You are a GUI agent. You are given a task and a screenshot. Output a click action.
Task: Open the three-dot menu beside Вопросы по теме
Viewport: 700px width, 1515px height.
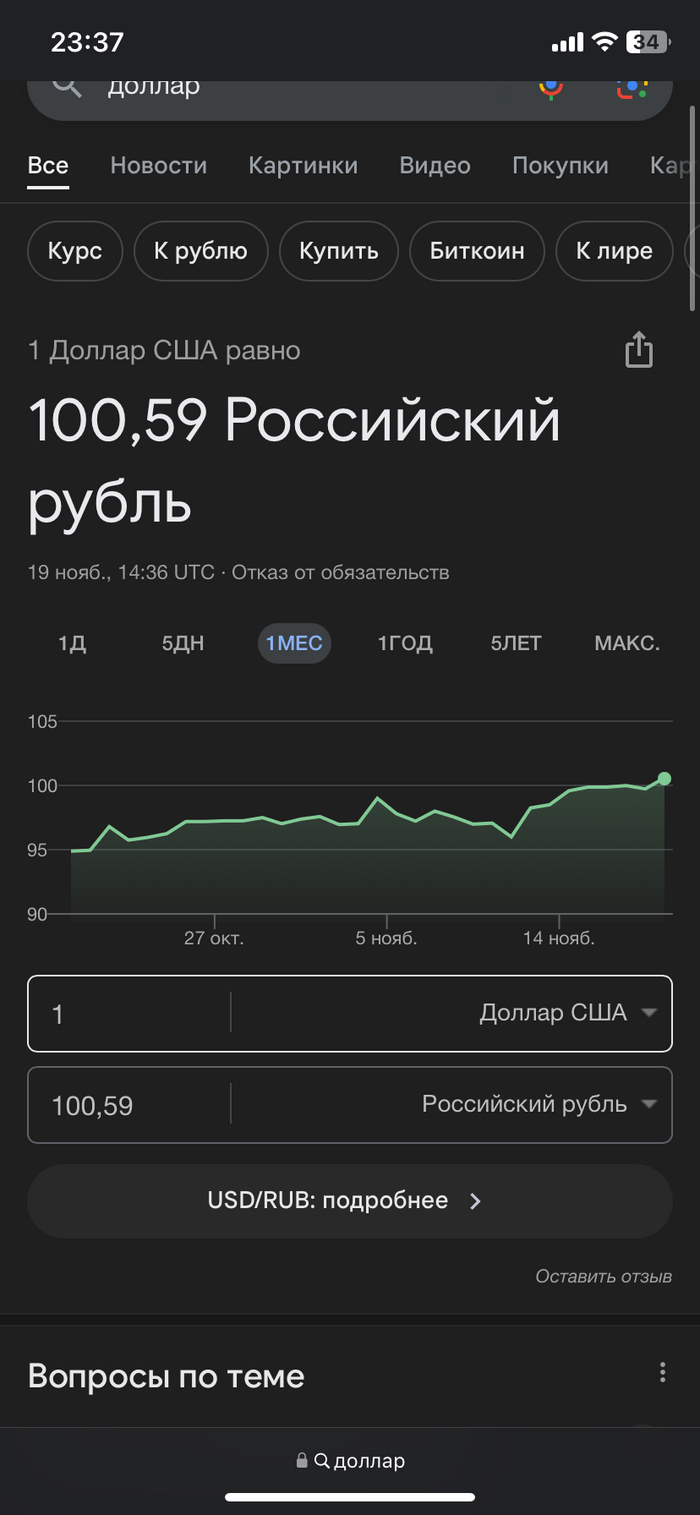click(662, 1373)
